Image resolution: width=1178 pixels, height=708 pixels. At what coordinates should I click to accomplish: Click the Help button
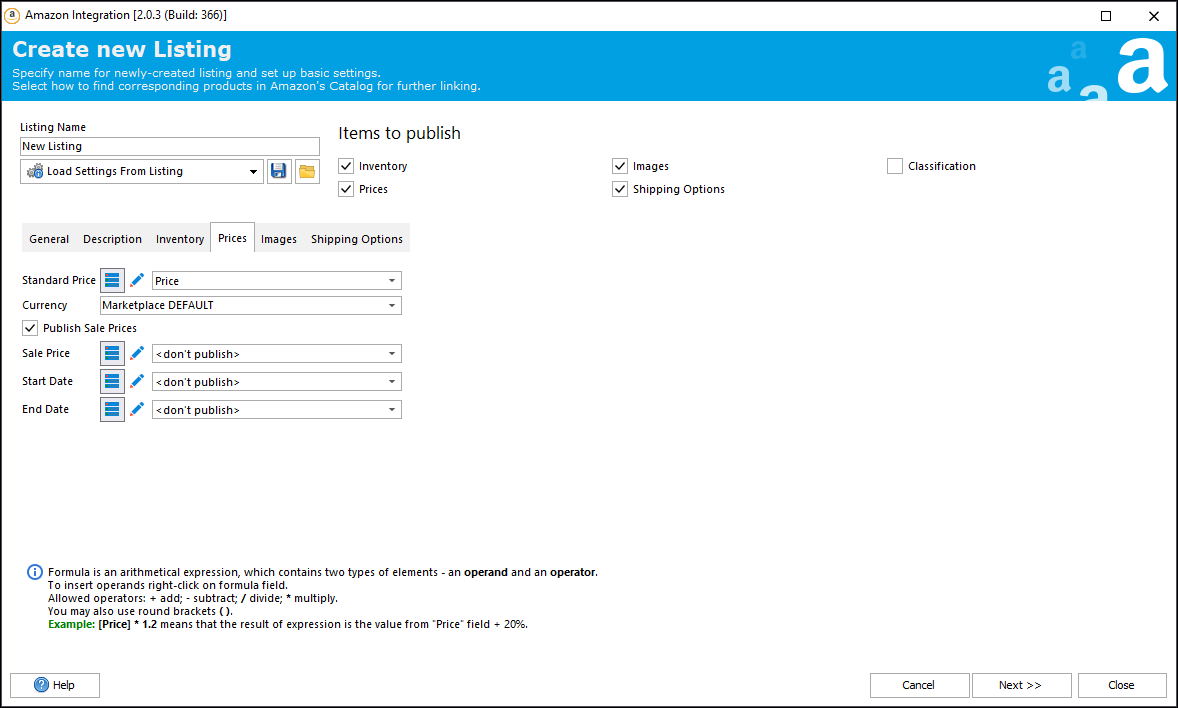pos(55,685)
